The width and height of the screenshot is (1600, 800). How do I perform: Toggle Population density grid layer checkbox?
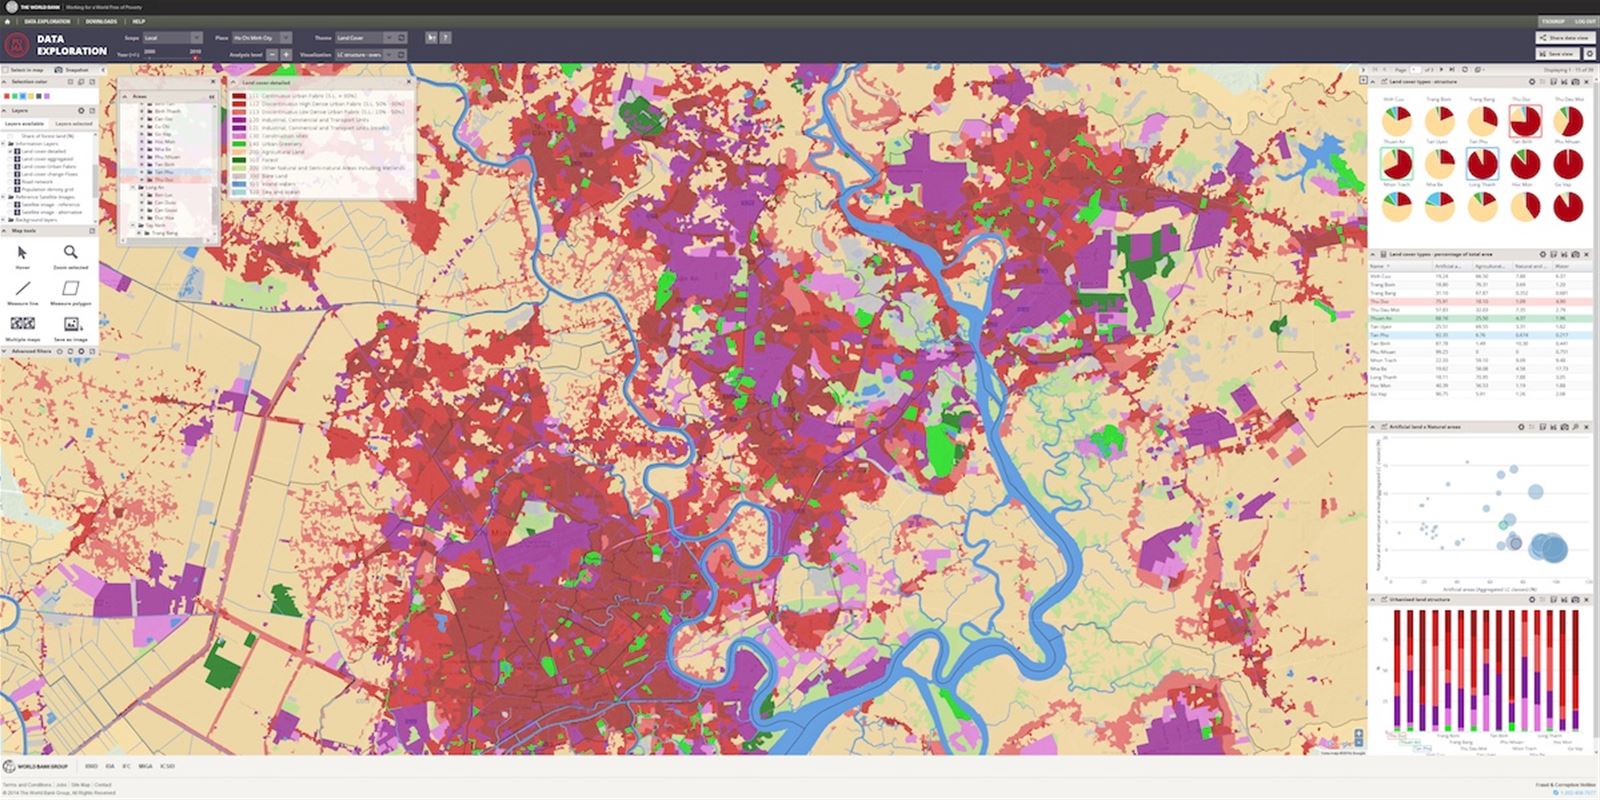[x=10, y=189]
